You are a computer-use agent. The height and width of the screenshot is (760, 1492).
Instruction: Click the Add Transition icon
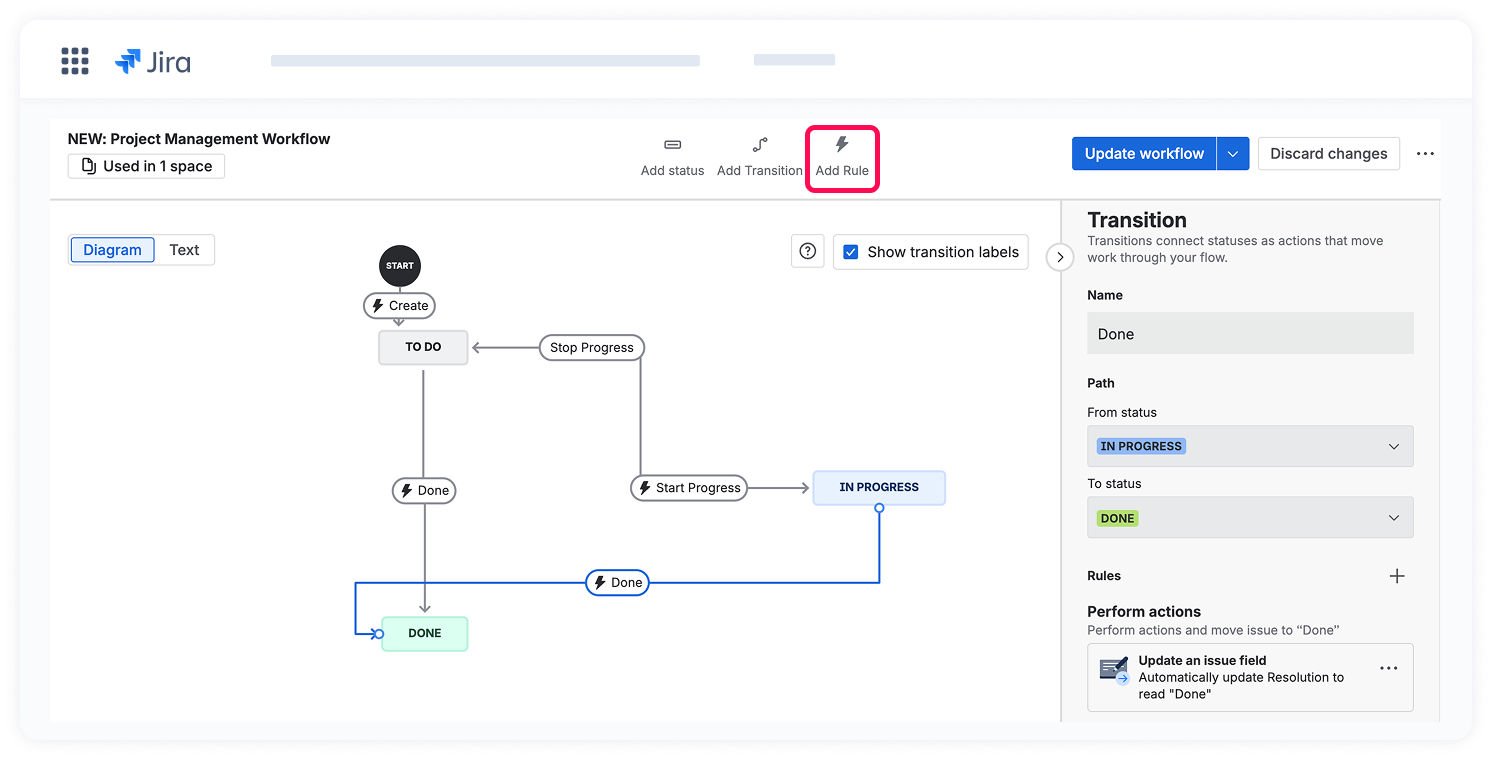point(759,145)
